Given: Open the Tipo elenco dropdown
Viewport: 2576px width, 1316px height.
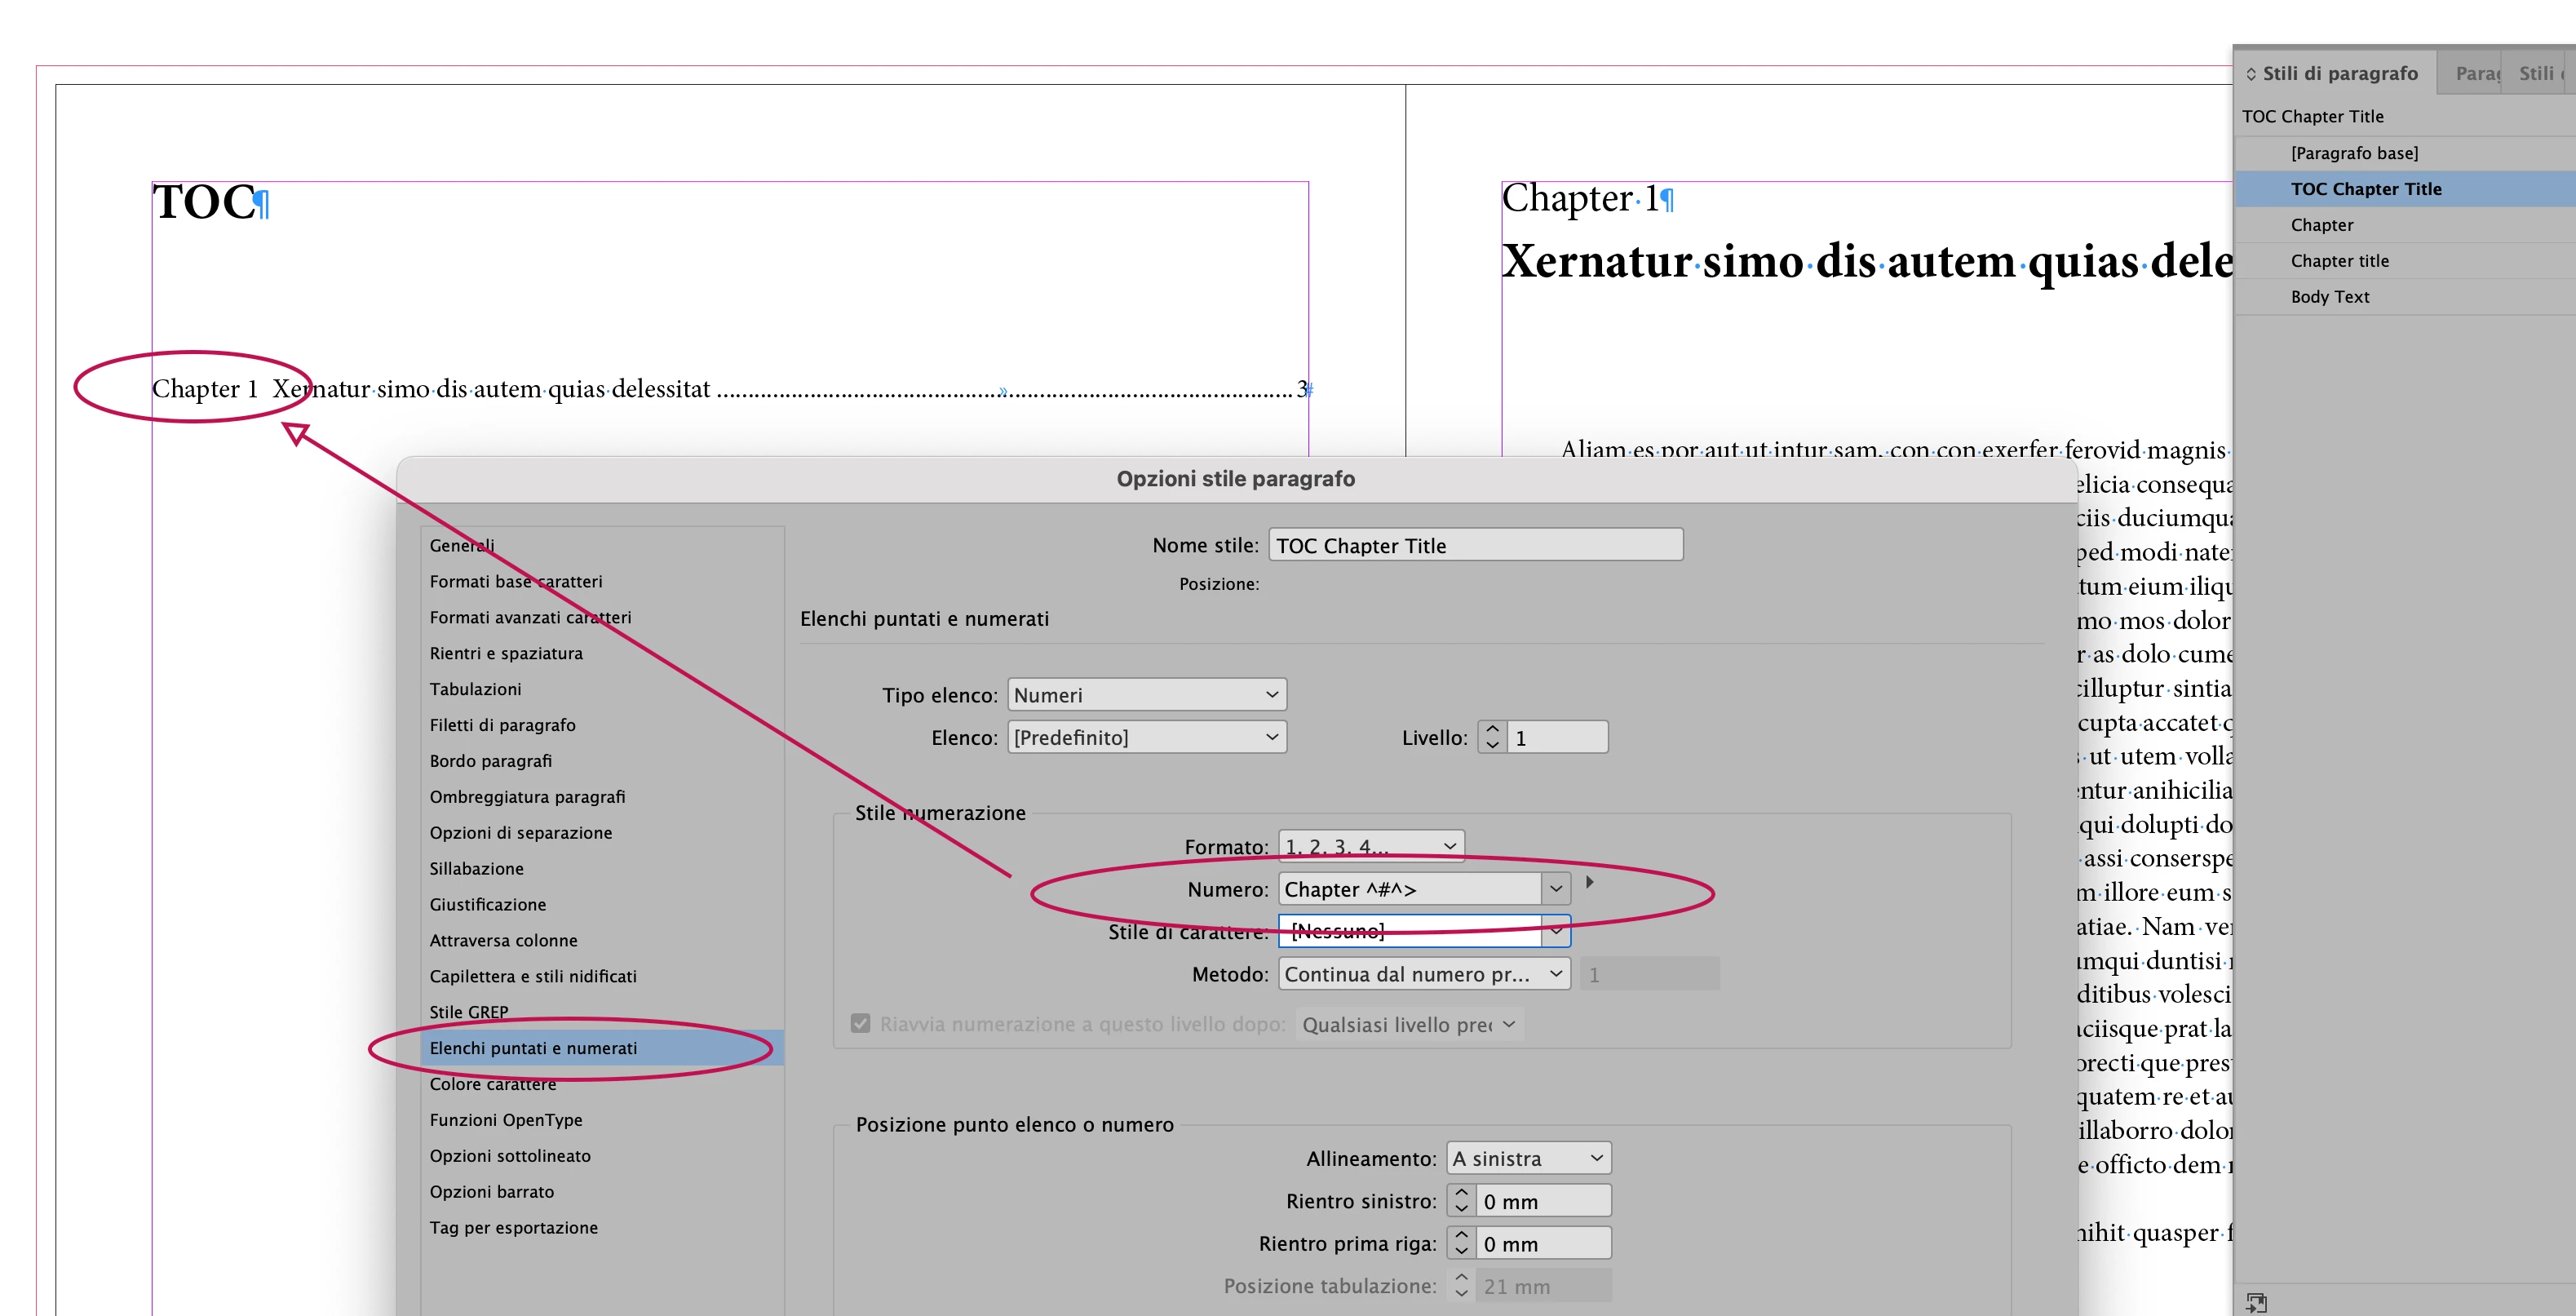Looking at the screenshot, I should pos(1146,694).
